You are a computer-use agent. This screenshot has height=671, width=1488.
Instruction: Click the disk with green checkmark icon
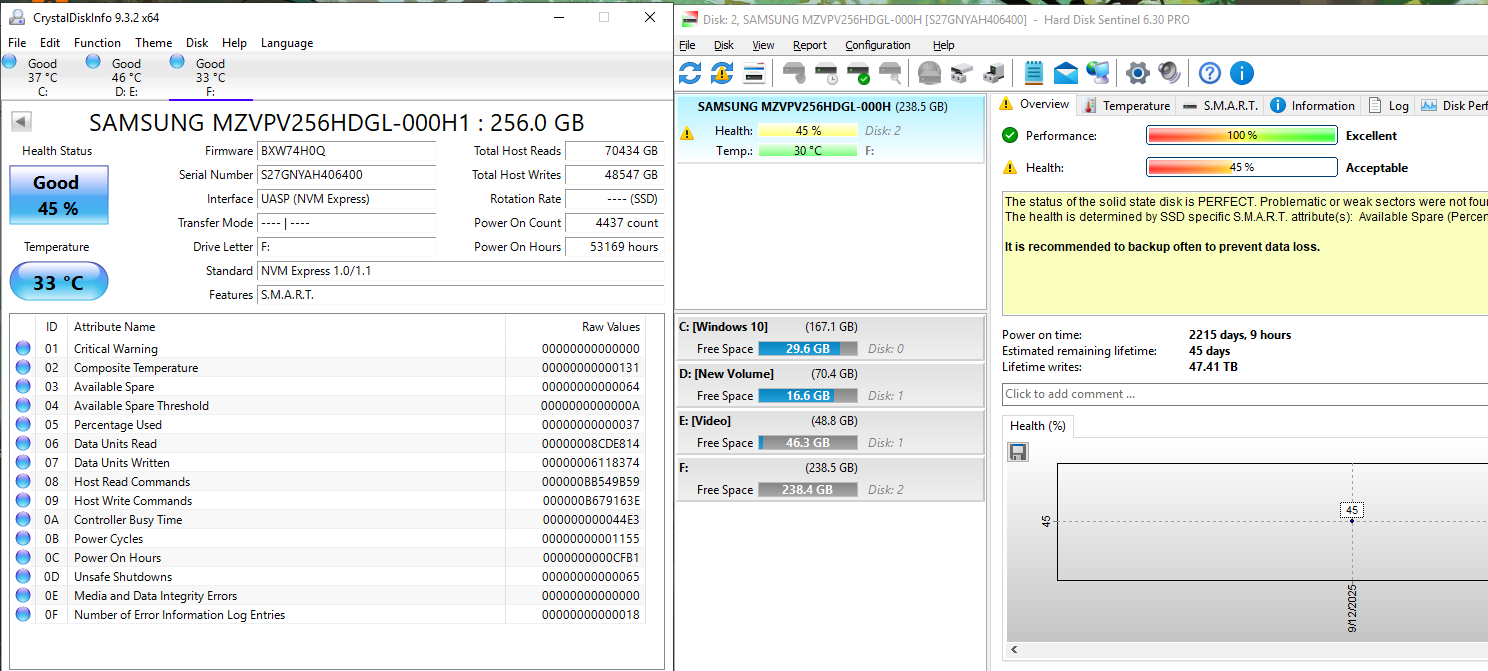(858, 73)
